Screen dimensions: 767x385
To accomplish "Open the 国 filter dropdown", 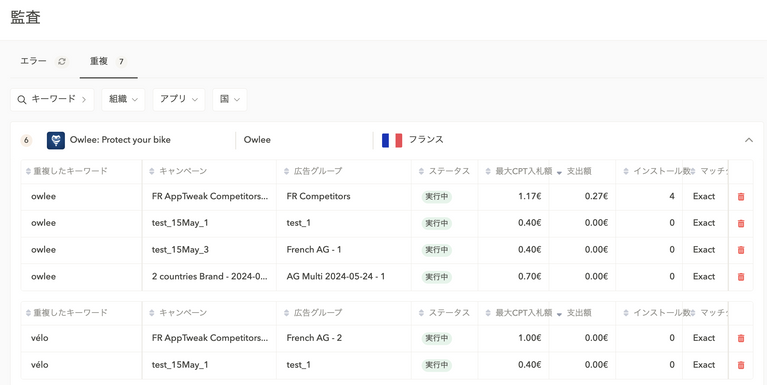I will coord(229,99).
